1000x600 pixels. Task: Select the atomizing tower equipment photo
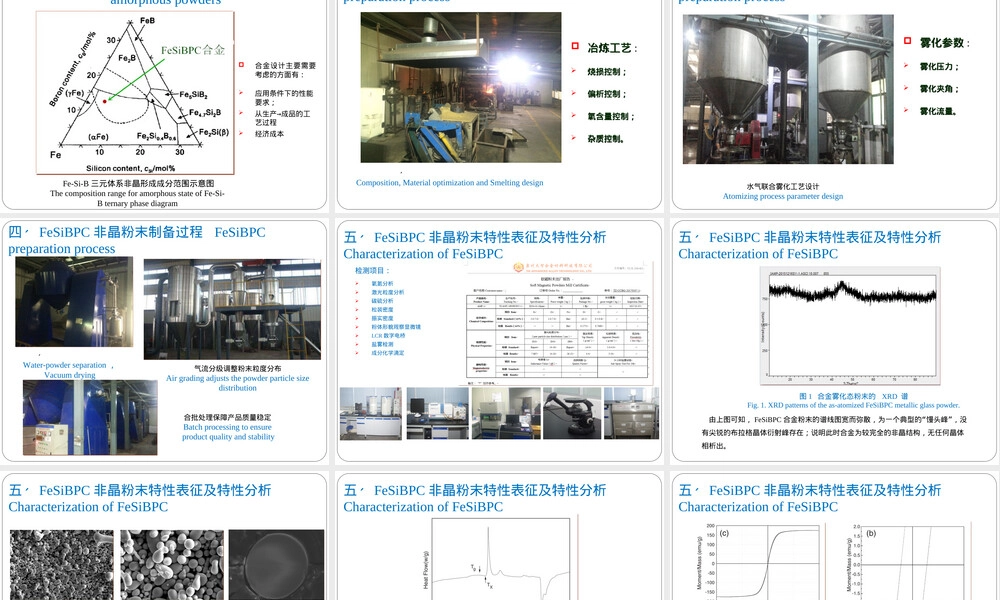(788, 89)
